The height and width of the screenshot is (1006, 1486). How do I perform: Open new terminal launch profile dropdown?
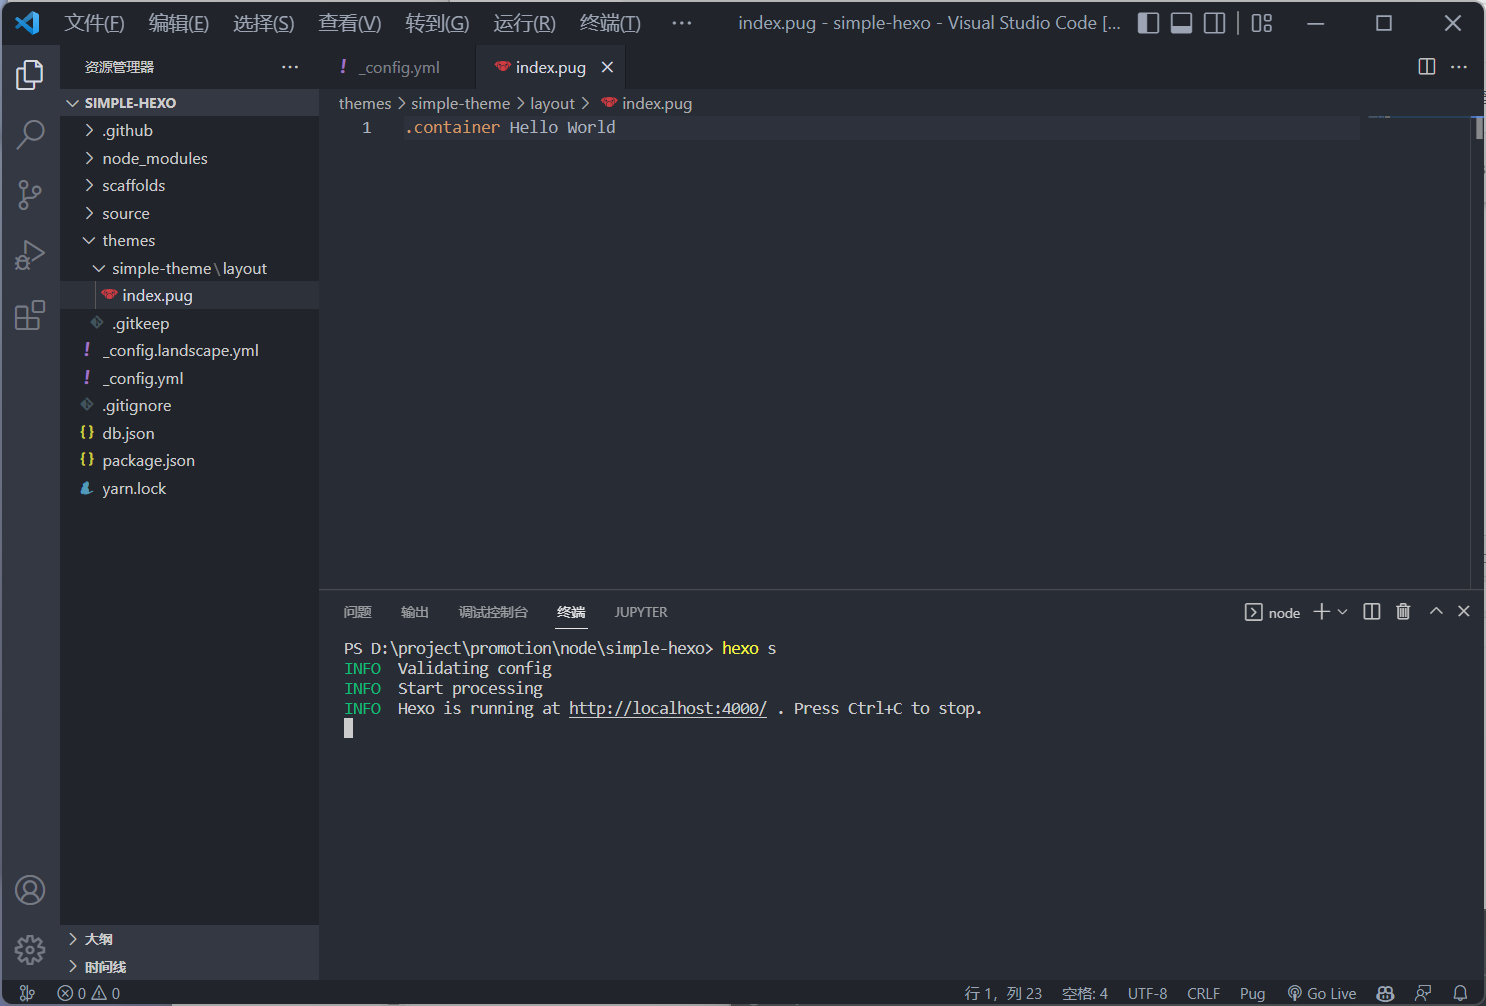pyautogui.click(x=1343, y=612)
